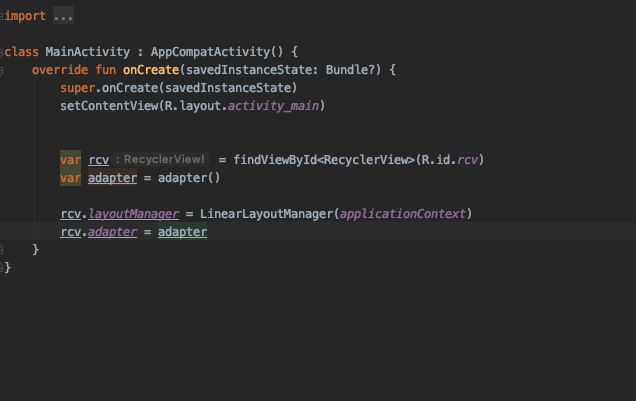
Task: Click the ": RecyclerView!" inlay type hint
Action: click(161, 159)
